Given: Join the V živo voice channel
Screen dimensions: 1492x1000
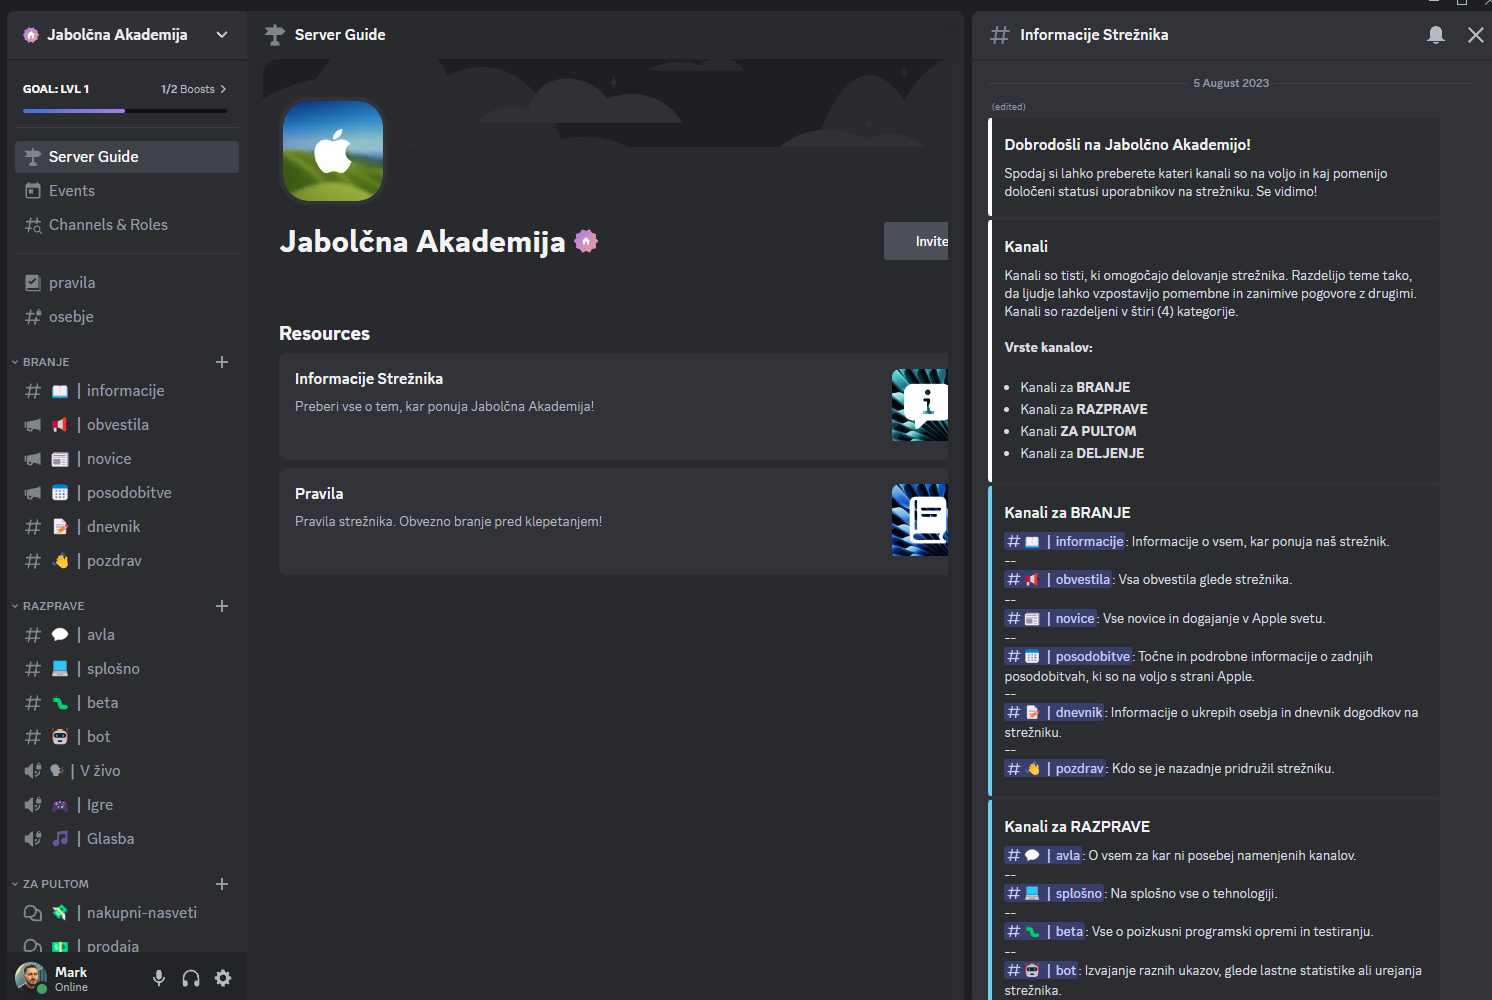Looking at the screenshot, I should [127, 771].
